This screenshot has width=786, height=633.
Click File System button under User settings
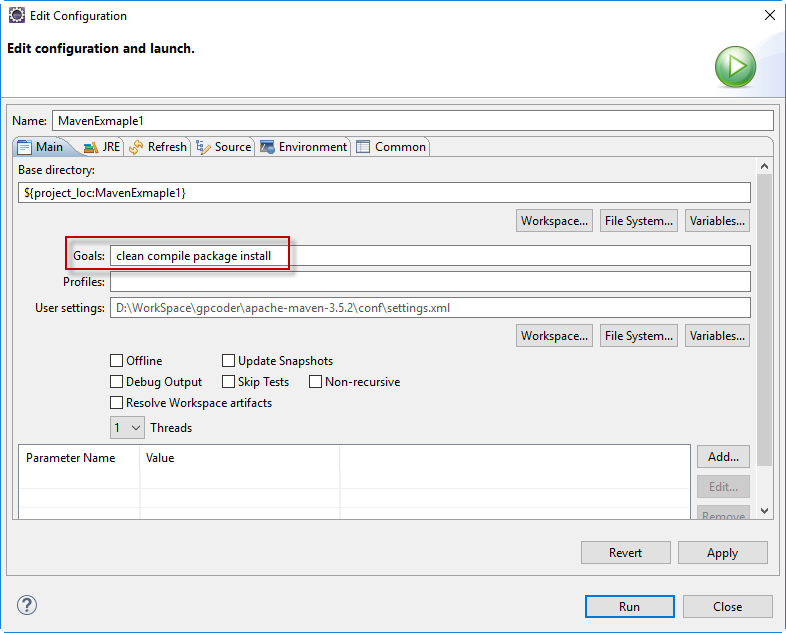coord(639,335)
